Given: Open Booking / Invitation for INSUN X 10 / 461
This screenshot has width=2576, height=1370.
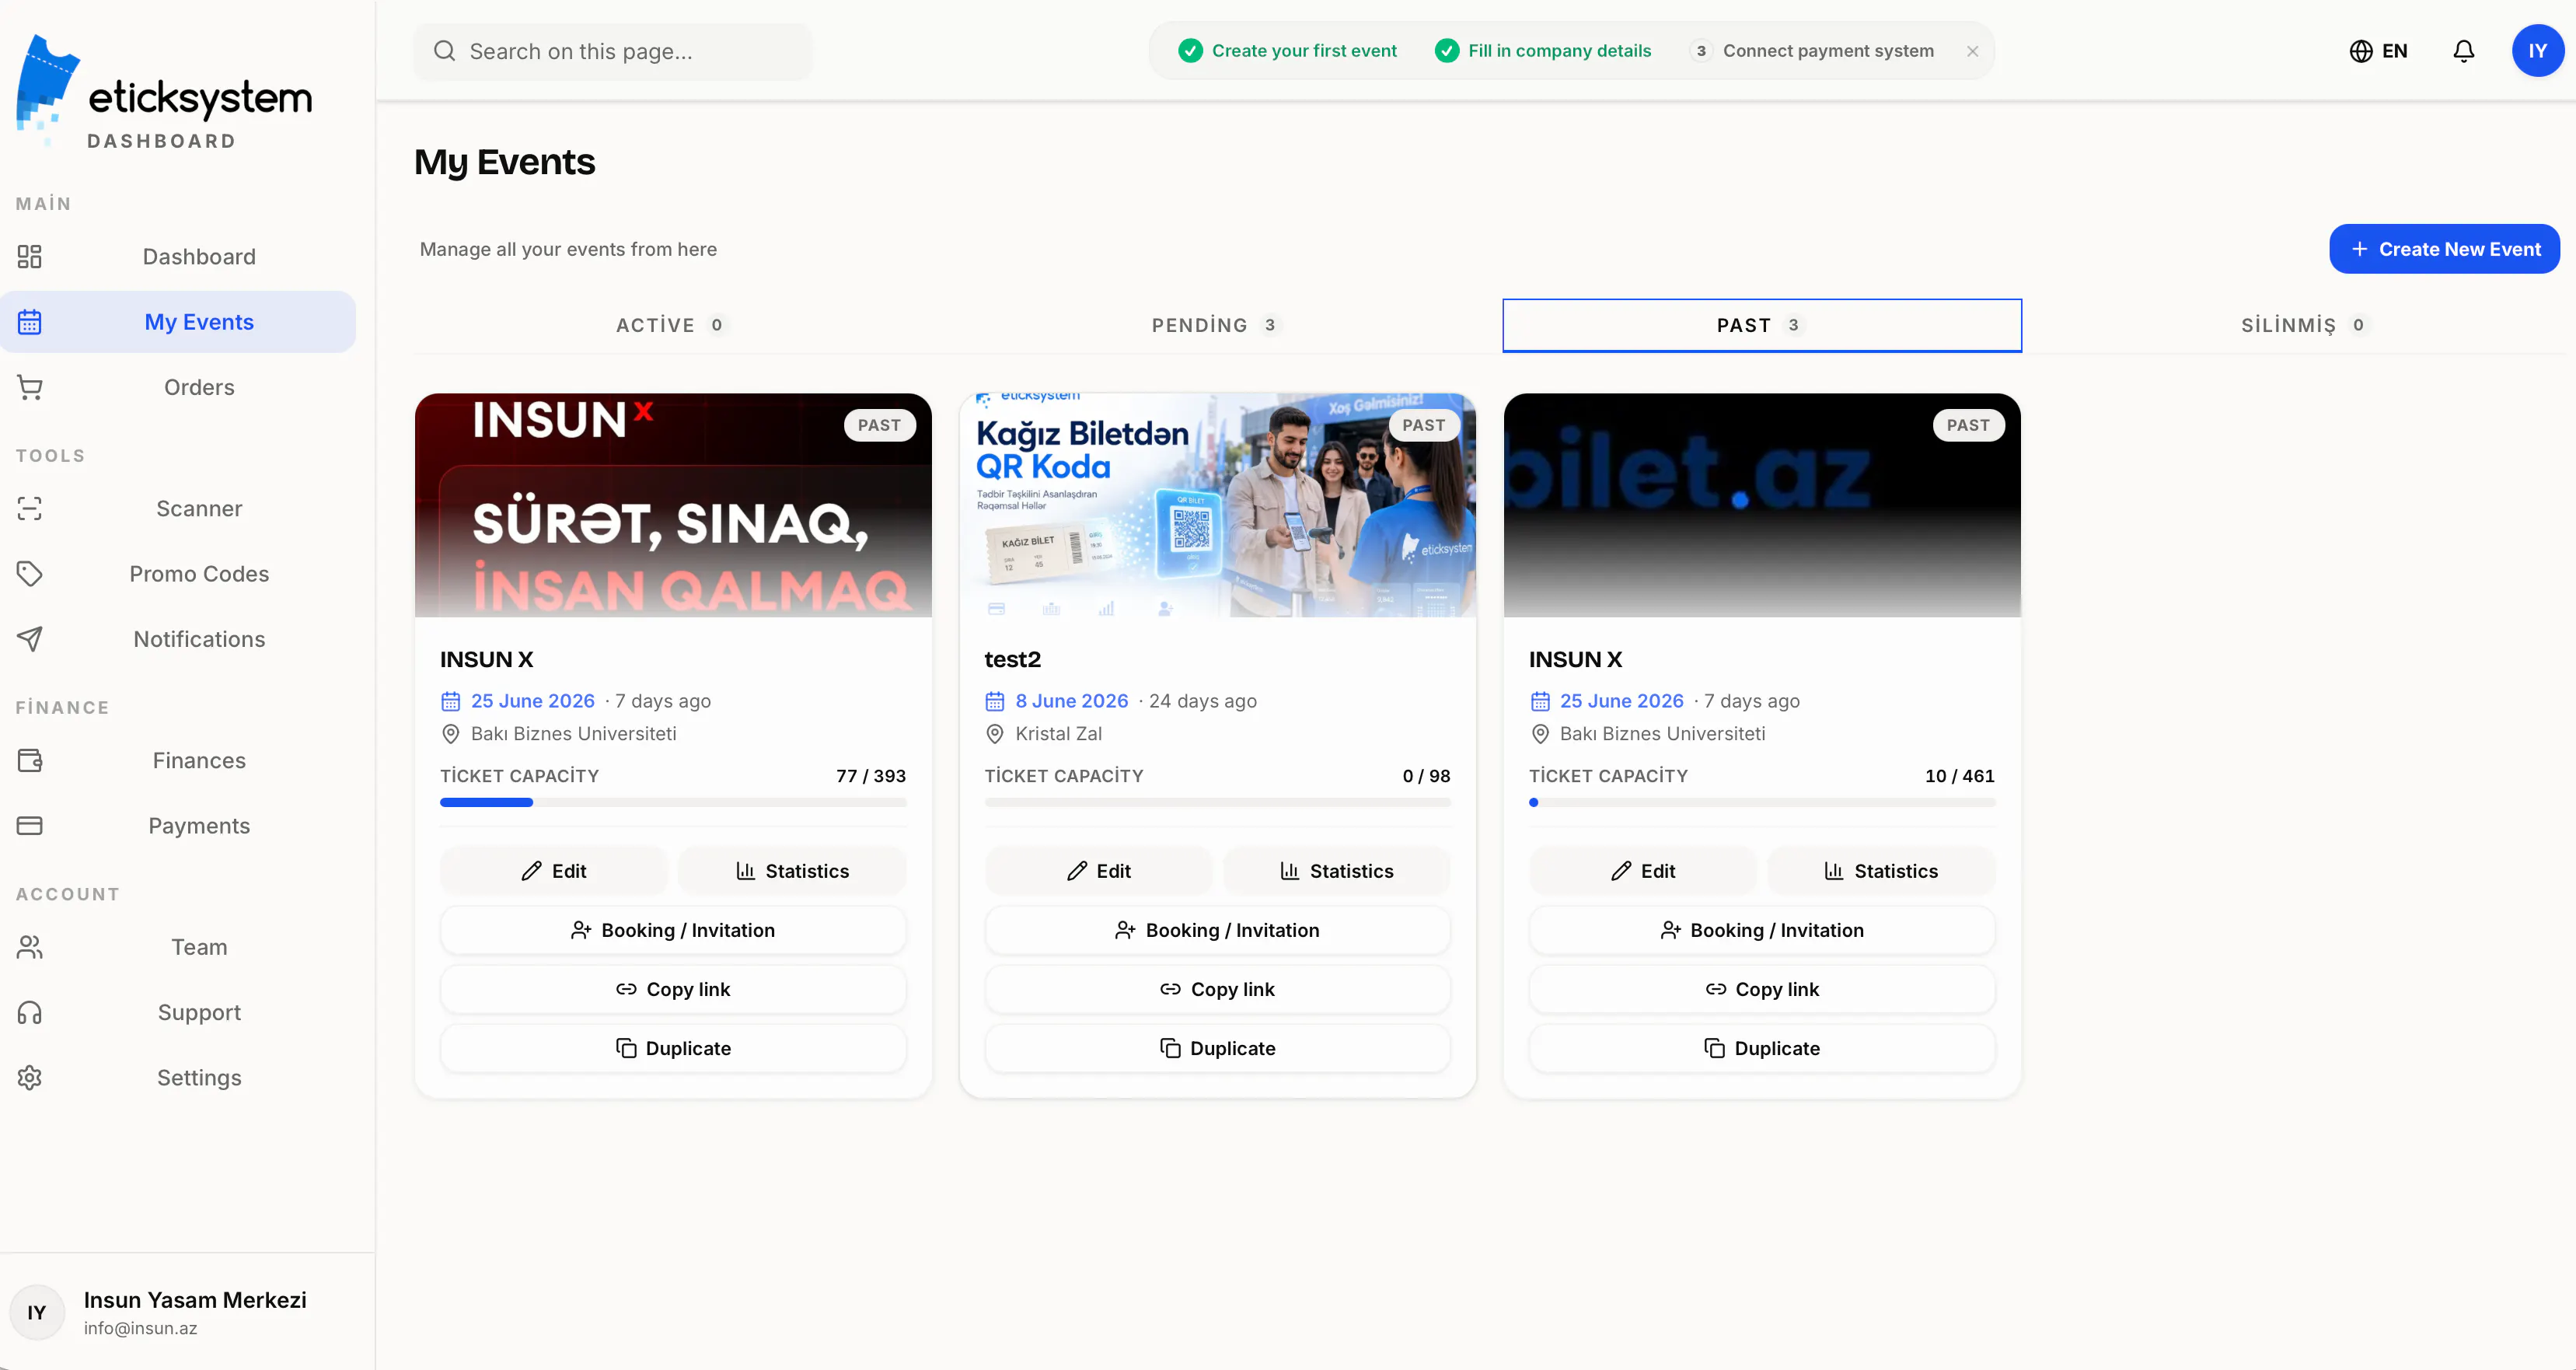Looking at the screenshot, I should 1762,930.
